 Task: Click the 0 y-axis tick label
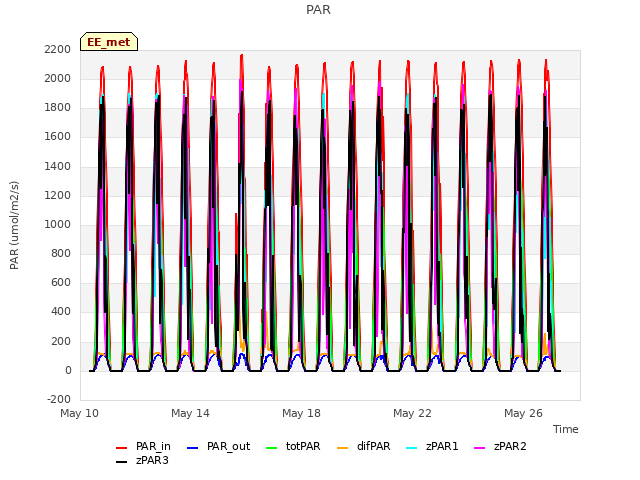click(x=68, y=371)
